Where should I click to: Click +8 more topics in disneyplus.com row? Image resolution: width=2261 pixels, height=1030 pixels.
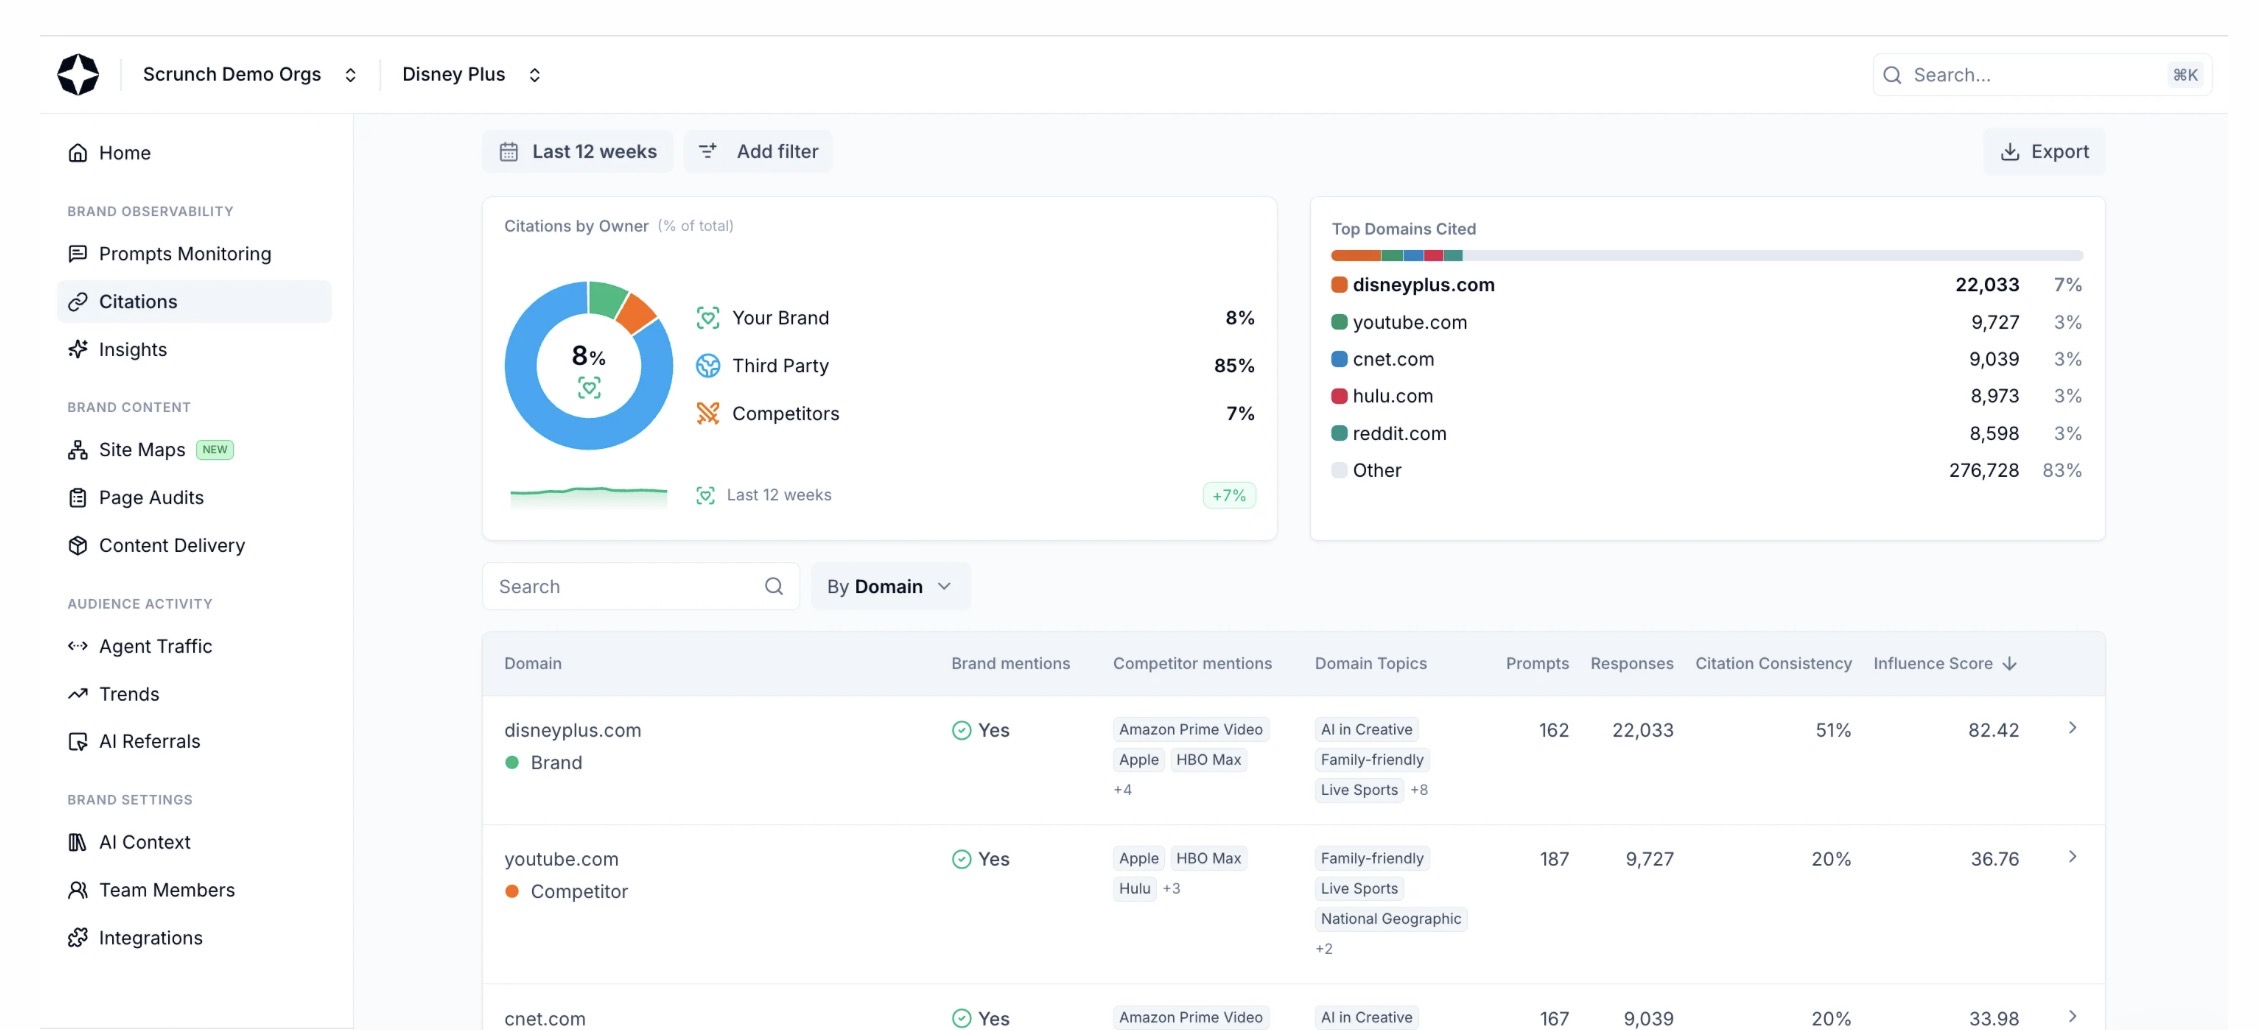1419,790
